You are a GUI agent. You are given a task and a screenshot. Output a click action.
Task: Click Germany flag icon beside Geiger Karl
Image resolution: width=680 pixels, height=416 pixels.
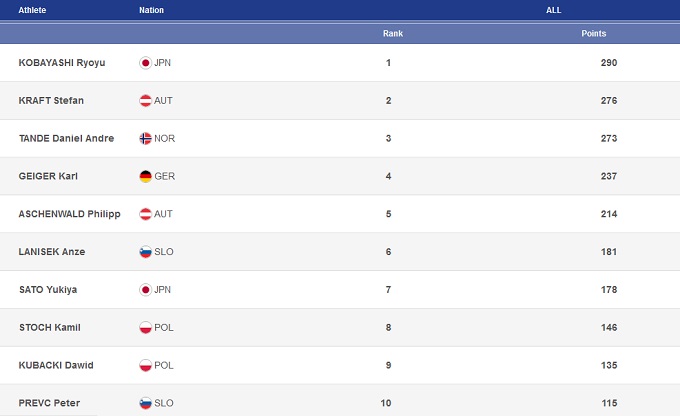coord(145,176)
